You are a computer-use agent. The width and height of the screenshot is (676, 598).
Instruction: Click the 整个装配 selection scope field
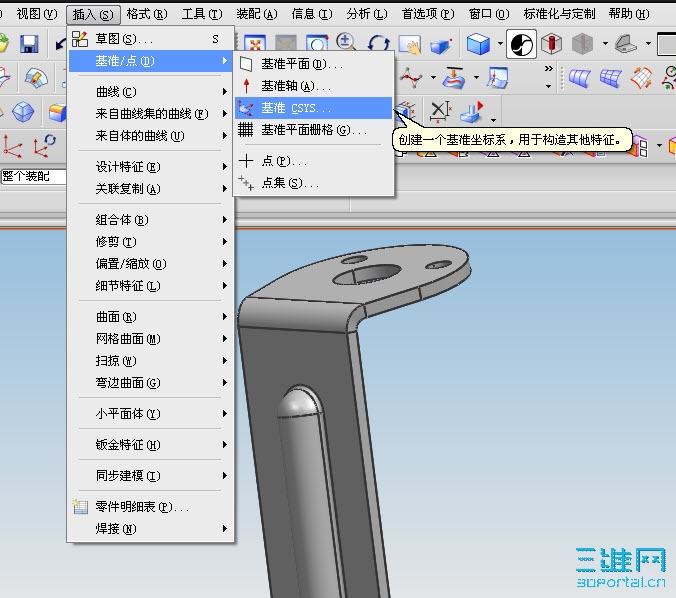pyautogui.click(x=33, y=176)
